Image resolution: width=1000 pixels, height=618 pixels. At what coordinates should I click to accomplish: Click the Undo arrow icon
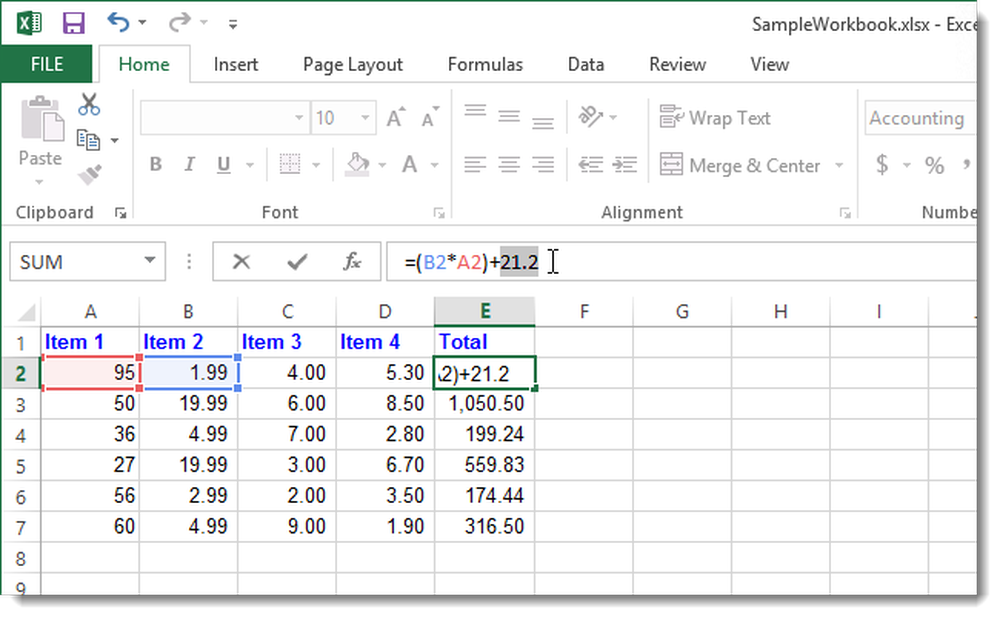[x=118, y=23]
